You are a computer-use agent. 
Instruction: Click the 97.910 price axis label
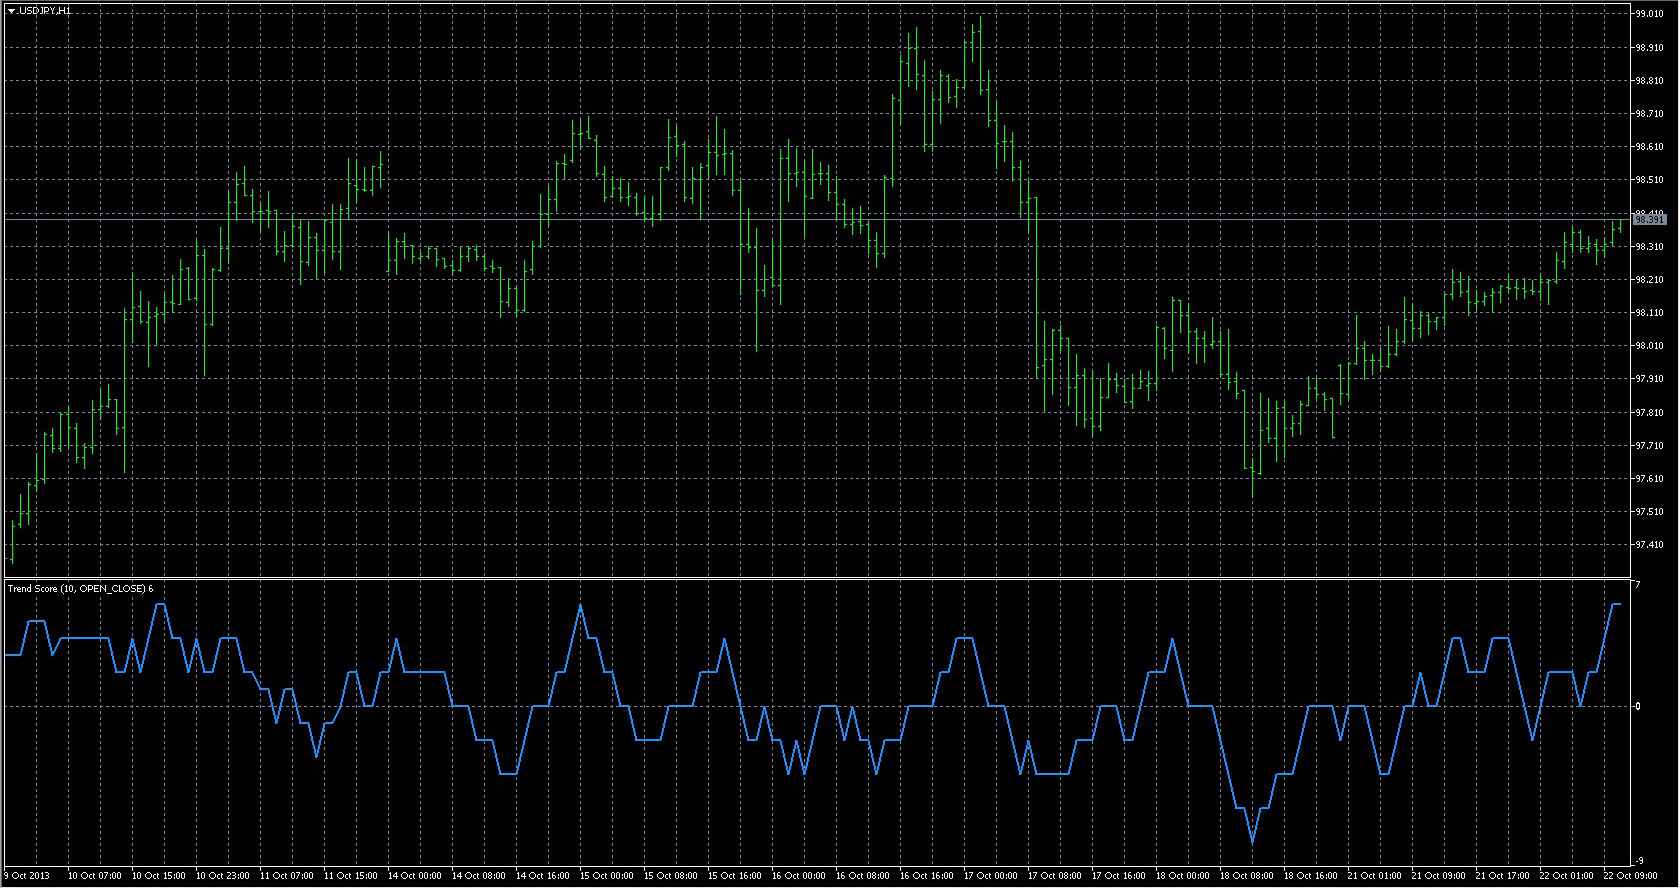tap(1649, 379)
